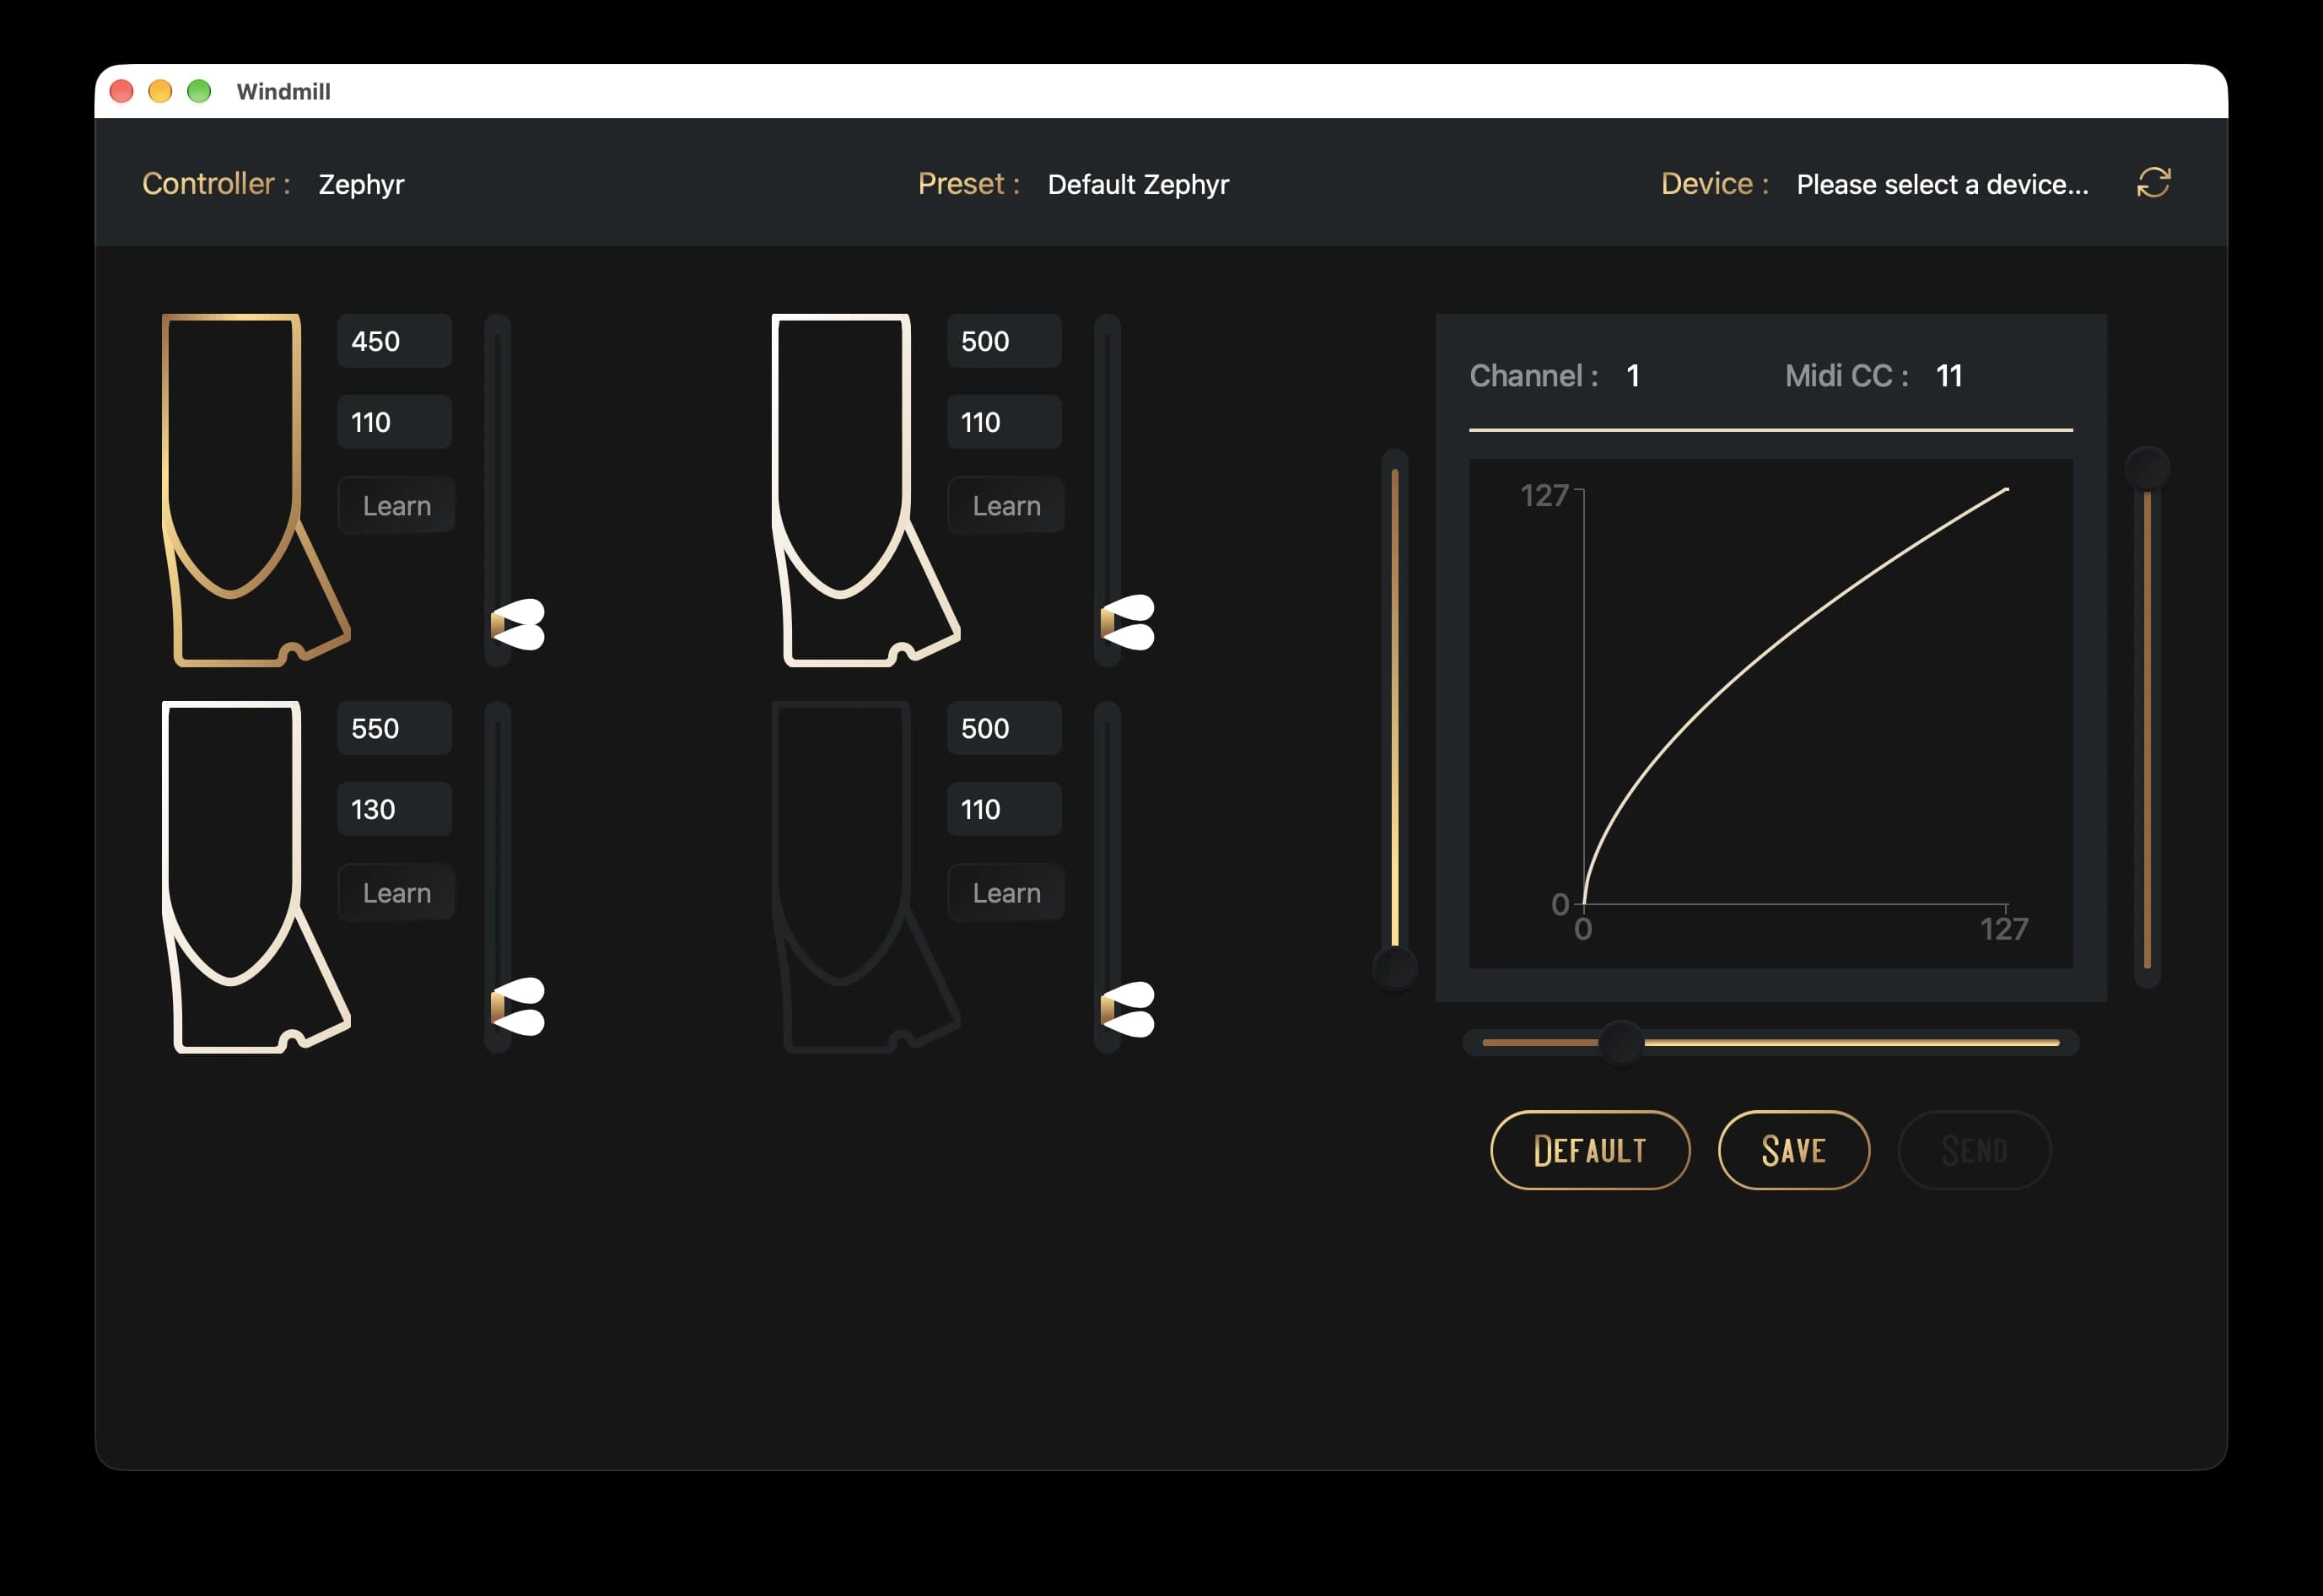Click the slider handle next to the 450 pedal

point(518,625)
